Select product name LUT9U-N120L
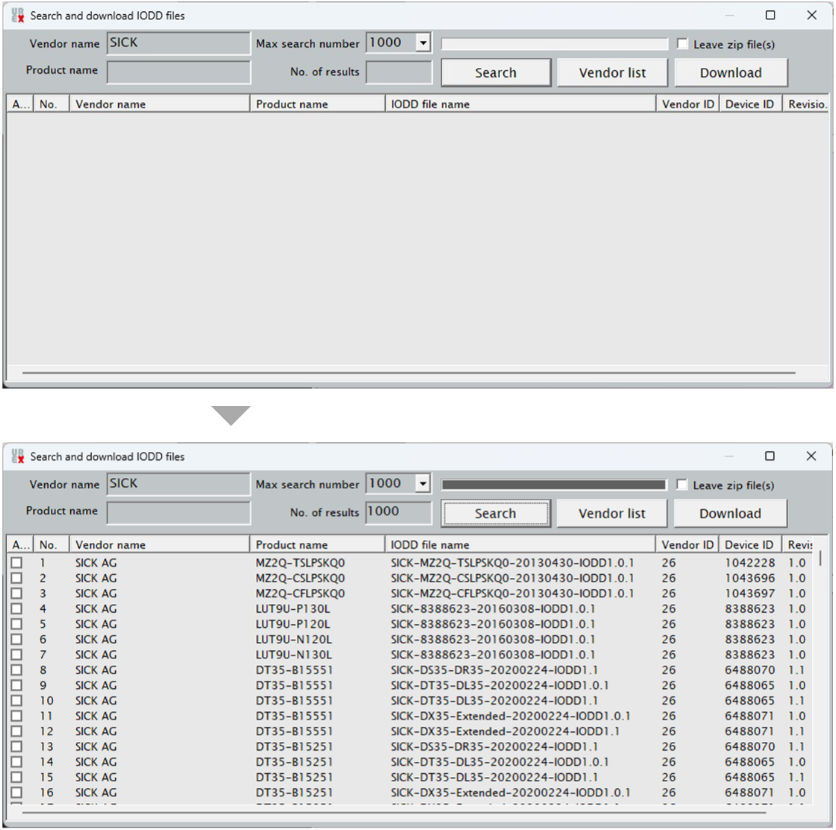 click(x=293, y=639)
